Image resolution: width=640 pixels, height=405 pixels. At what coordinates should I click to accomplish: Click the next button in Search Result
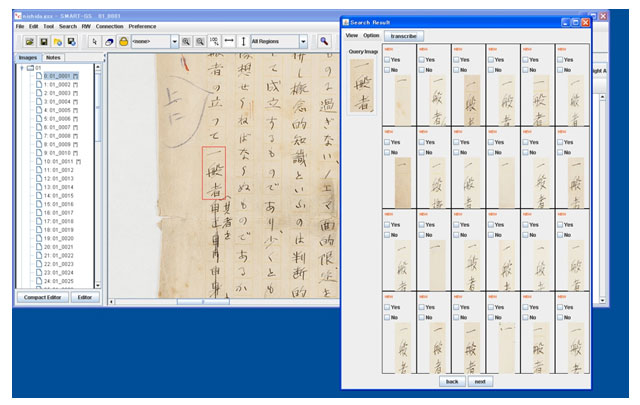click(x=481, y=381)
